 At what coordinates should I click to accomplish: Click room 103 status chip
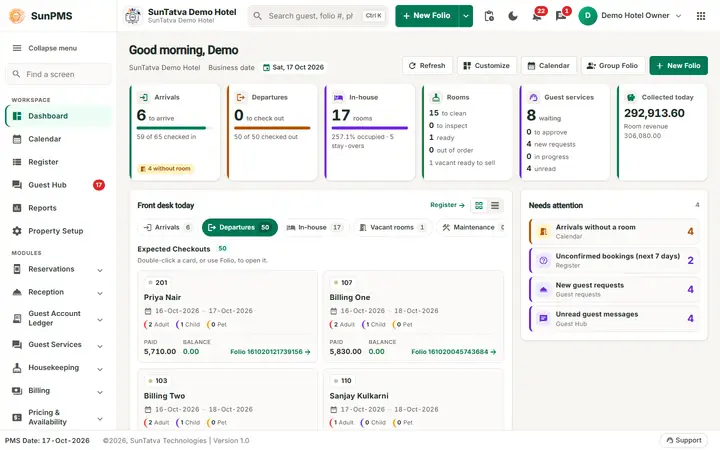pyautogui.click(x=158, y=381)
